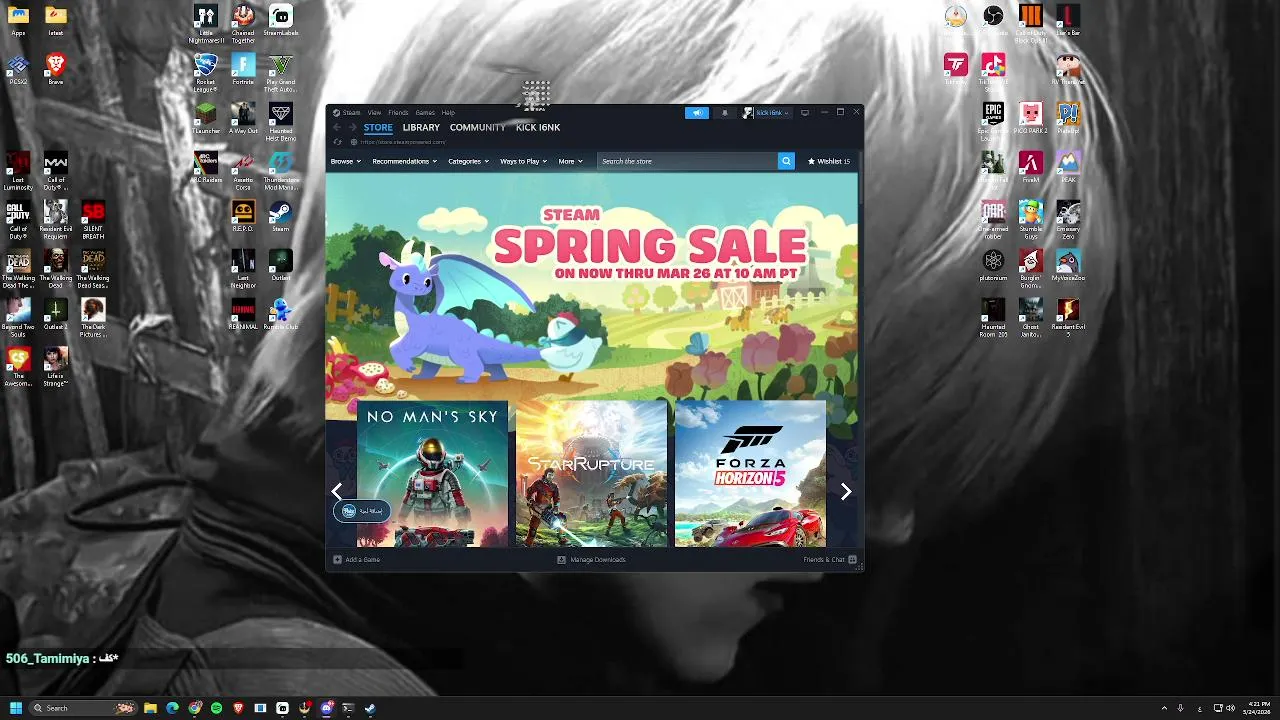Click the taskbar Search box
The height and width of the screenshot is (720, 1280).
83,708
